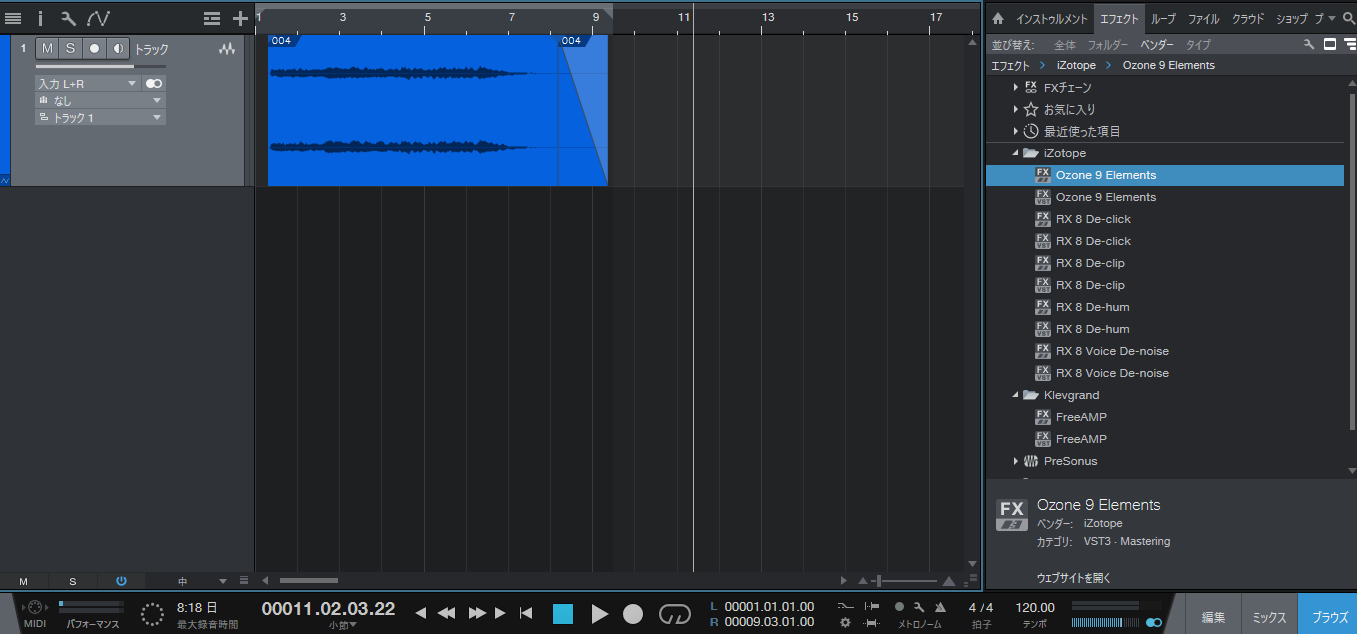Solo track 1 with S button
Image resolution: width=1357 pixels, height=634 pixels.
point(70,48)
